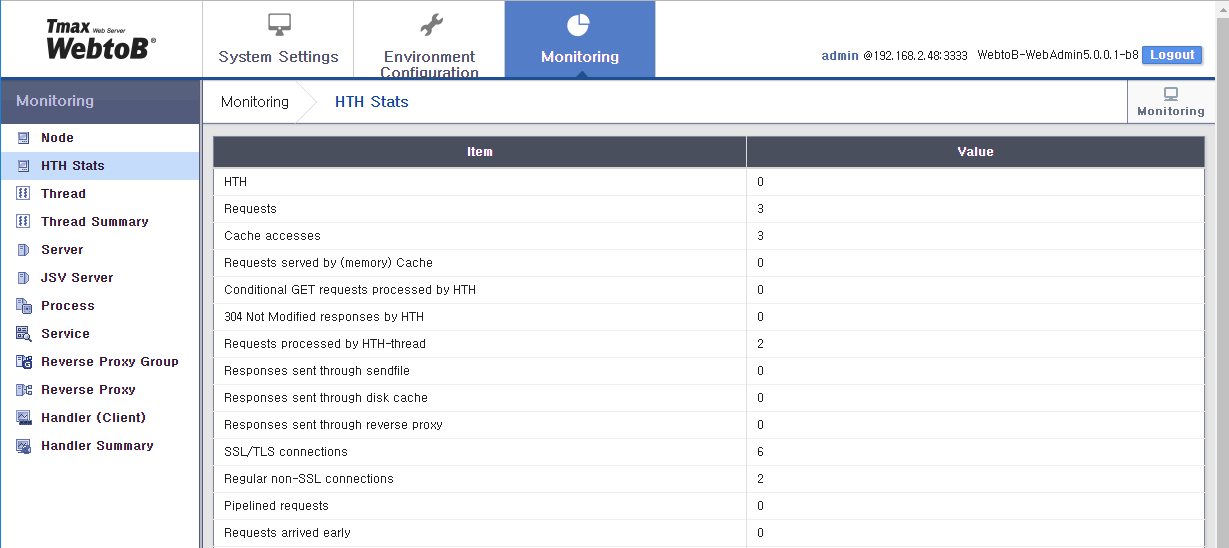Click the Process sidebar icon

coord(24,306)
